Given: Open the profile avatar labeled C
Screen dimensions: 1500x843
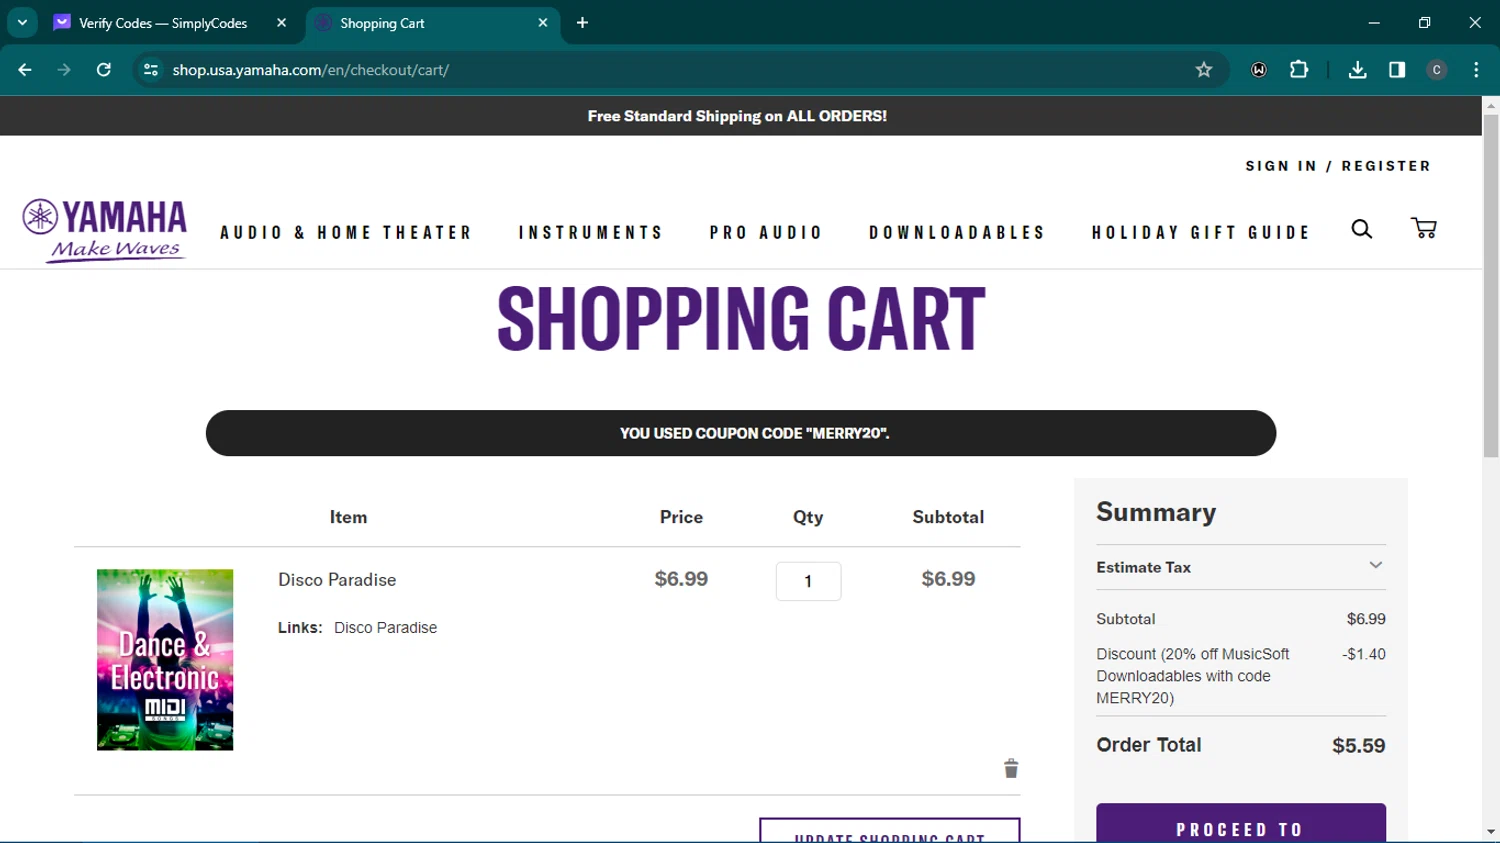Looking at the screenshot, I should pyautogui.click(x=1437, y=70).
